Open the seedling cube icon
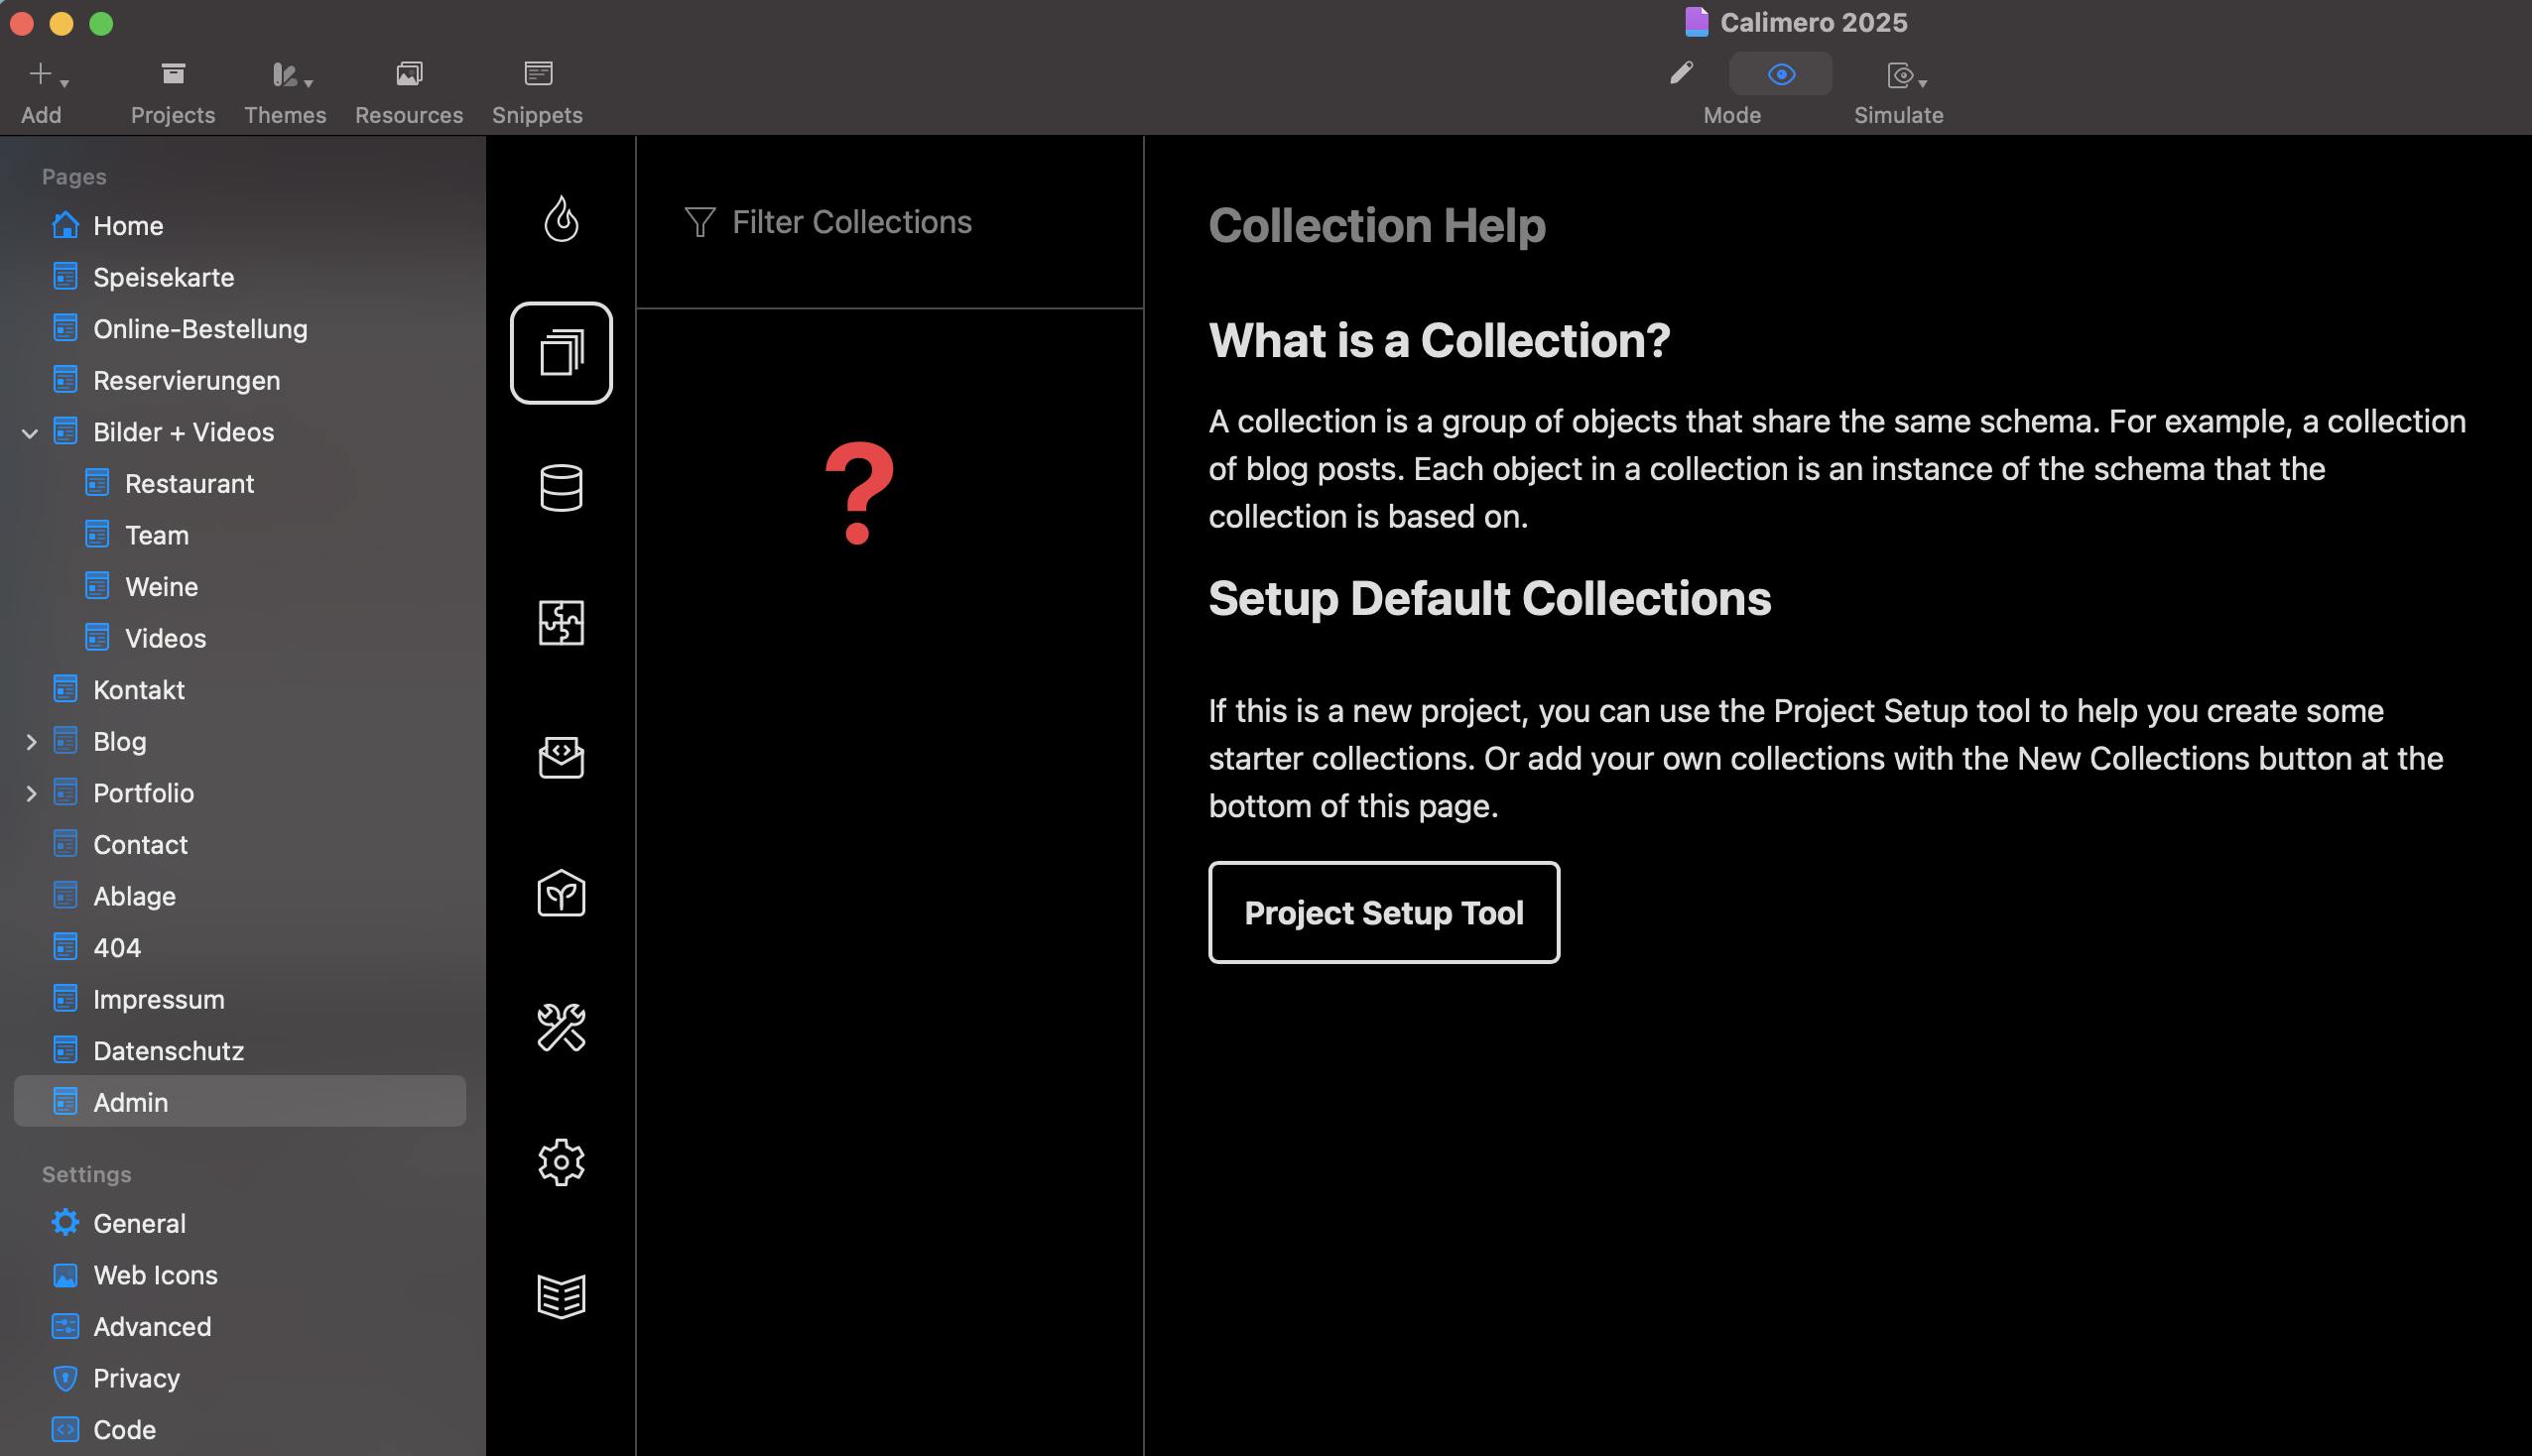 (x=561, y=893)
